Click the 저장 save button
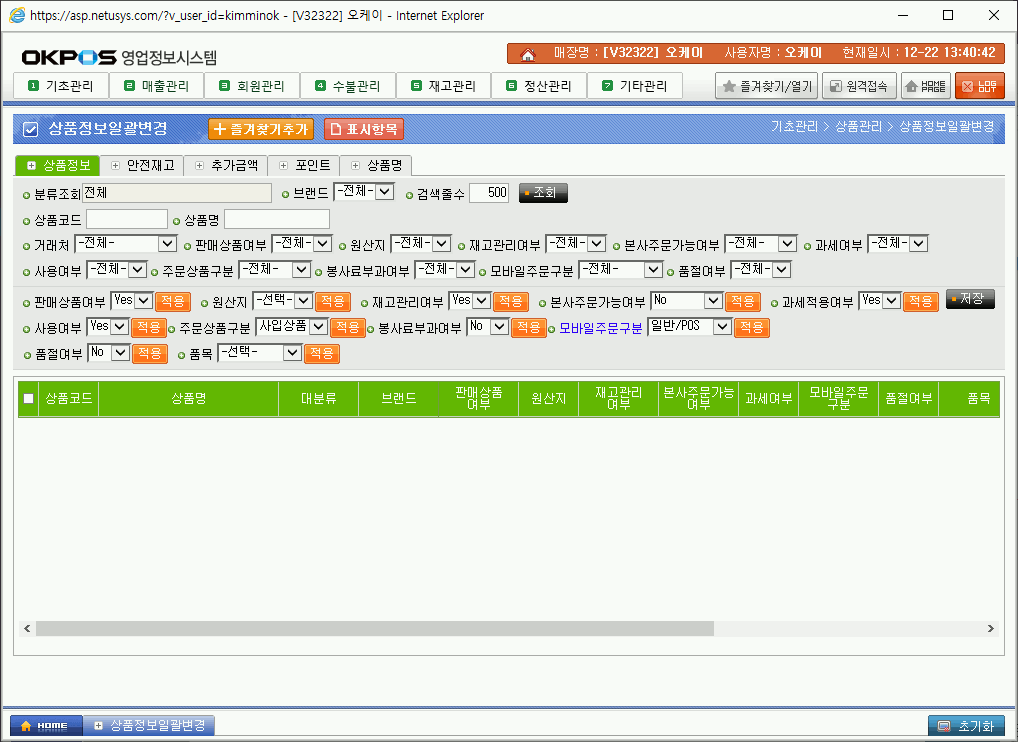1018x742 pixels. pyautogui.click(x=970, y=299)
